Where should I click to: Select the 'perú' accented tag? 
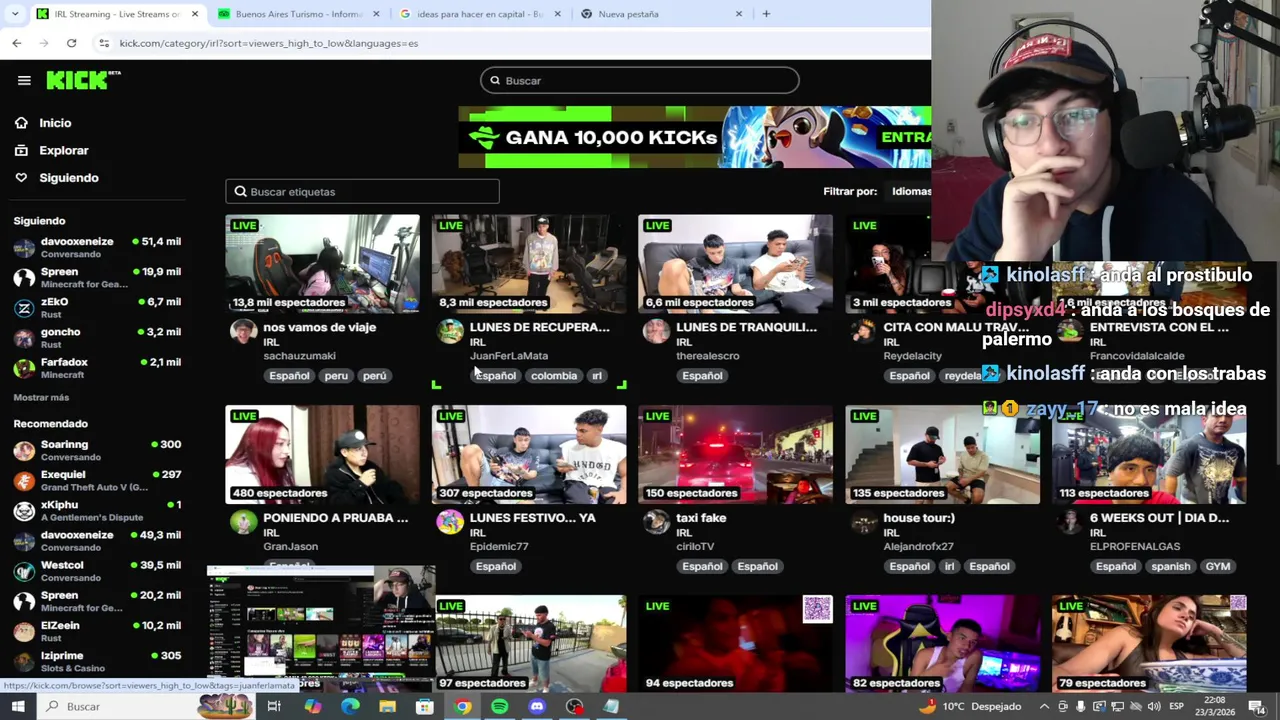pos(375,376)
